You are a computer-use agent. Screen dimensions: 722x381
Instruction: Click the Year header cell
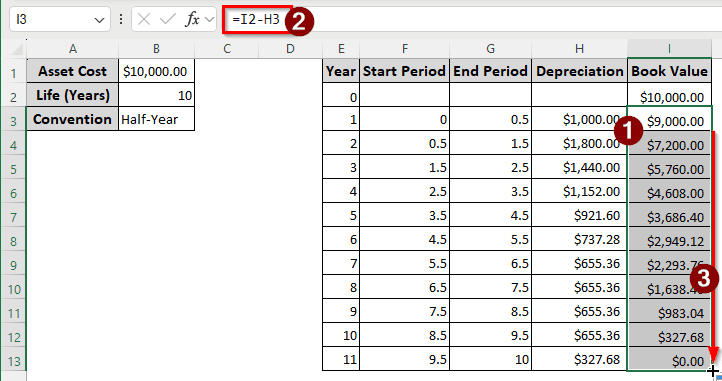point(341,71)
